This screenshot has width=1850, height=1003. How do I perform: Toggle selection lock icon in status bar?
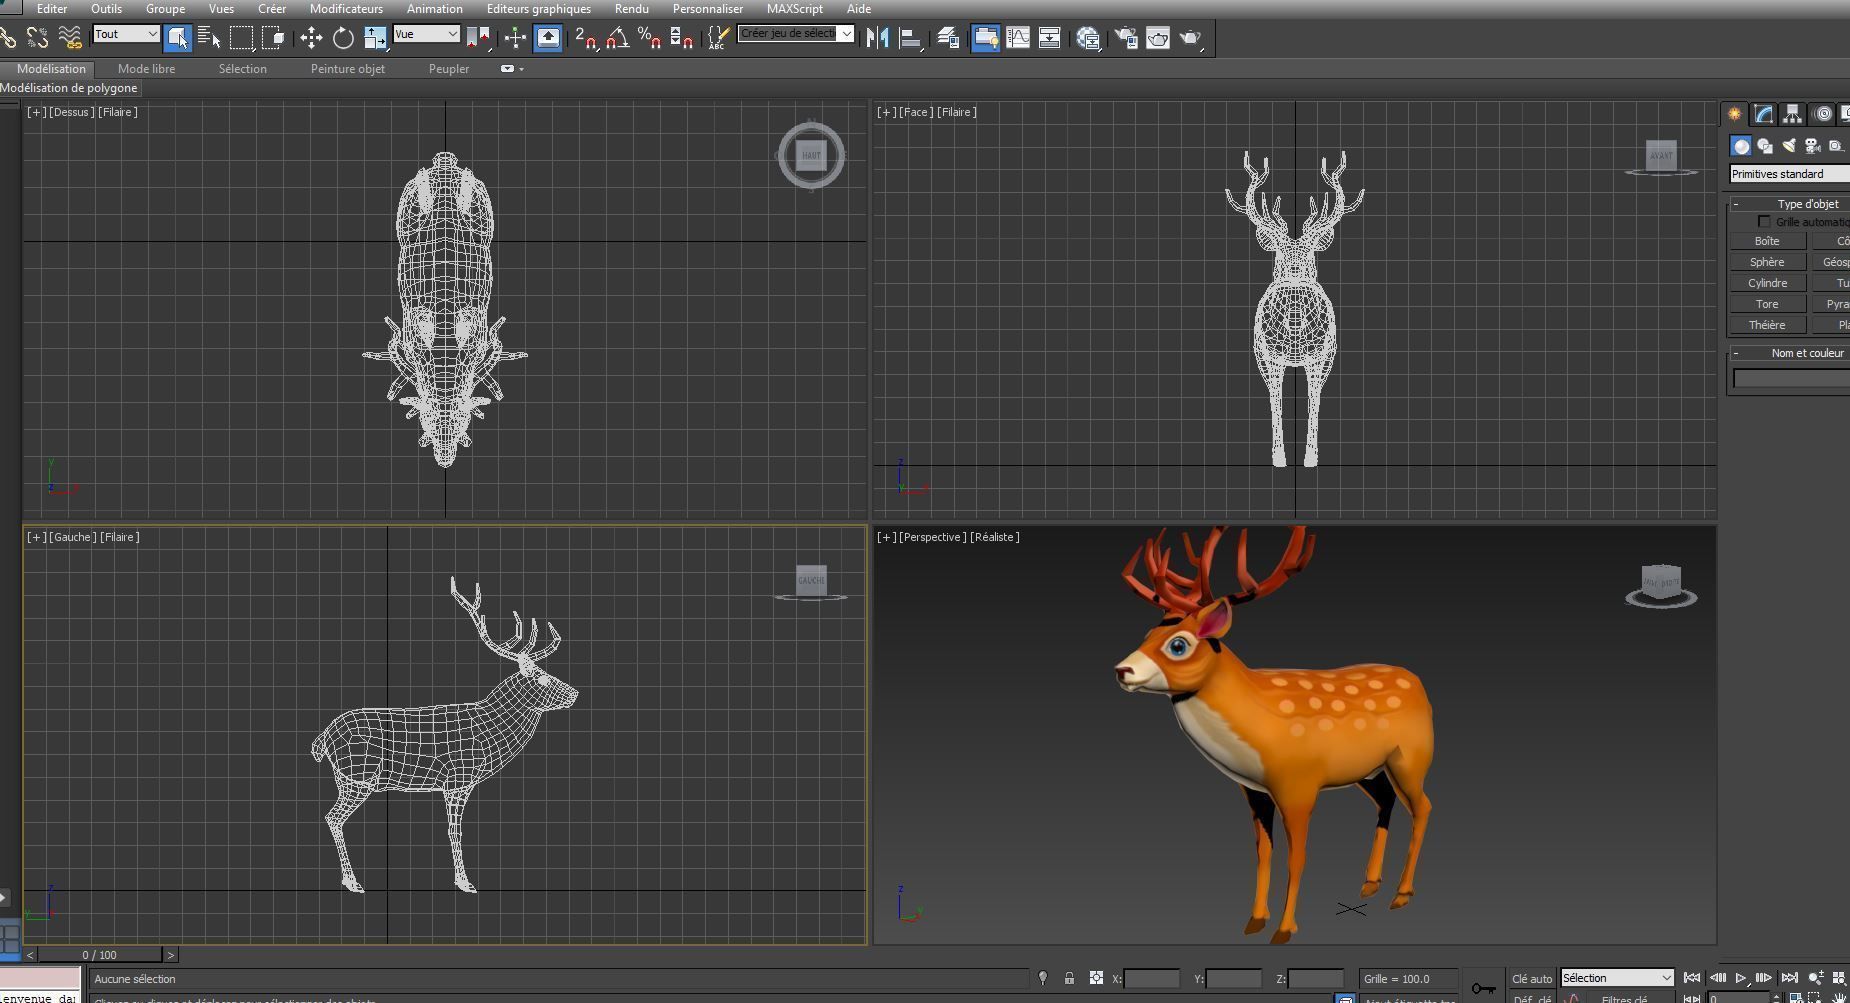coord(1069,978)
